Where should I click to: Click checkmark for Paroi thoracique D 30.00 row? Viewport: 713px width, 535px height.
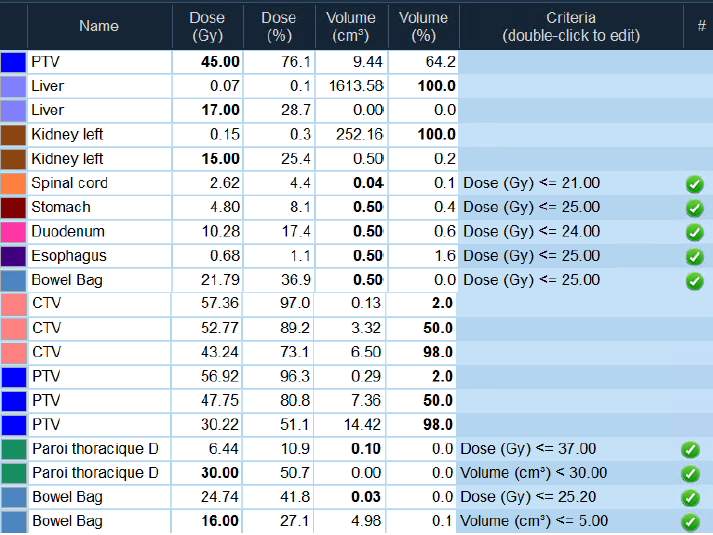pos(690,474)
